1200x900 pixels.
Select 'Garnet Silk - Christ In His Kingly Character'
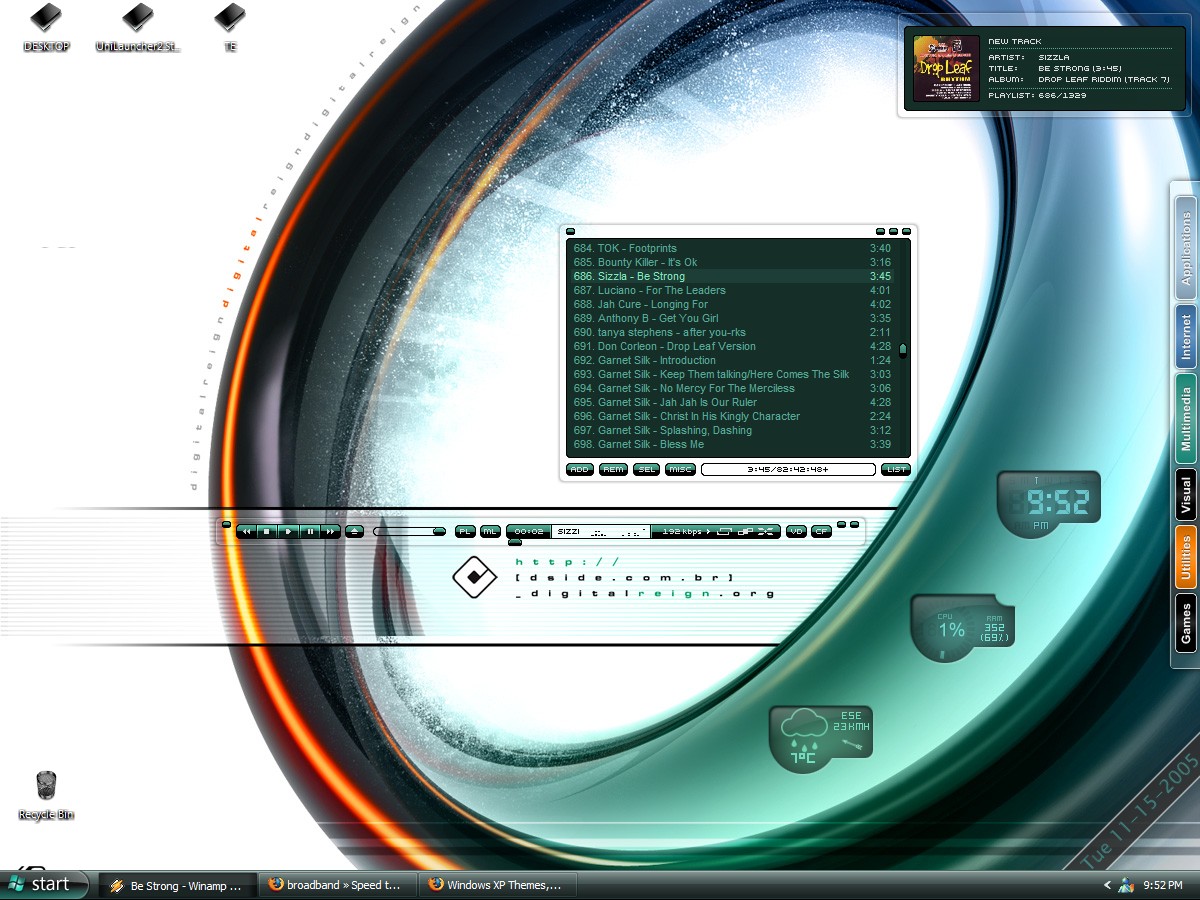point(732,416)
